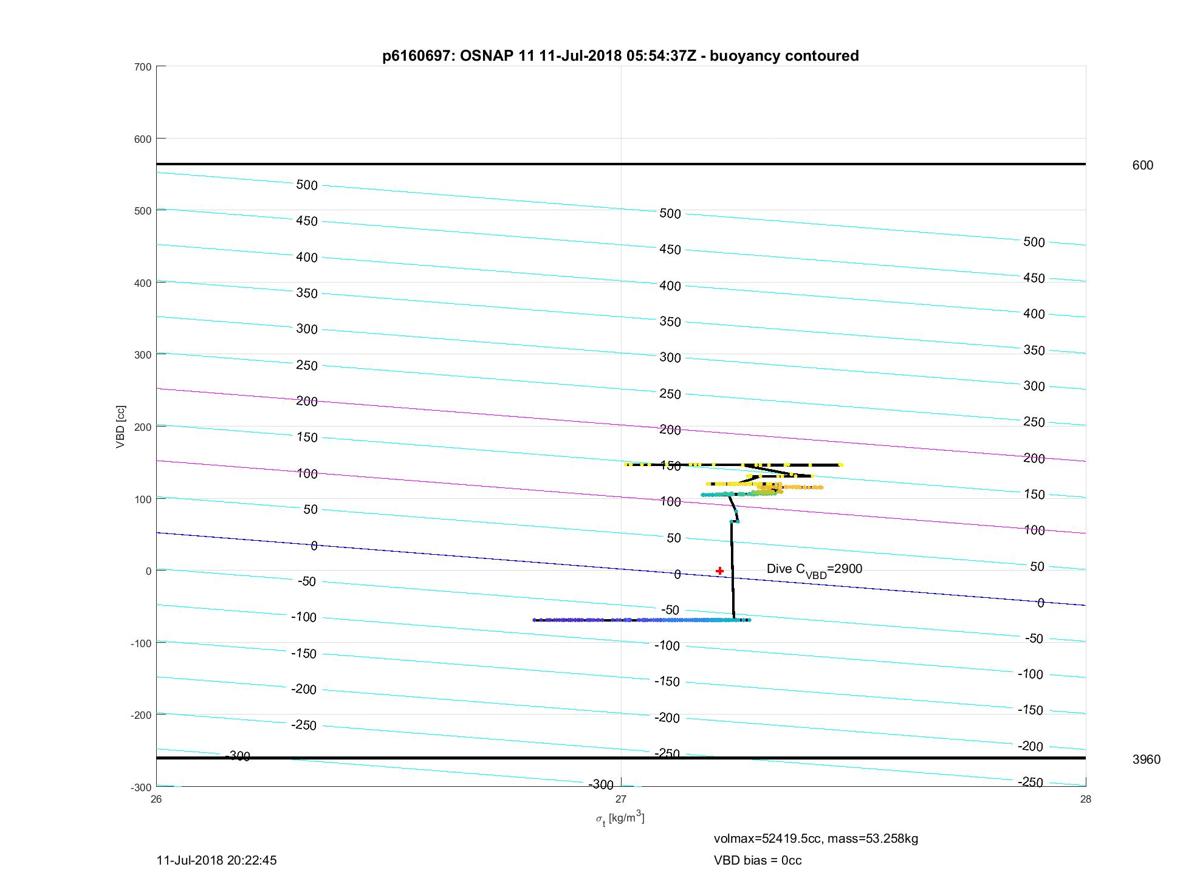The height and width of the screenshot is (885, 1200).
Task: Click the timestamp "11-Jul-2018 20:22:45"
Action: [x=217, y=860]
